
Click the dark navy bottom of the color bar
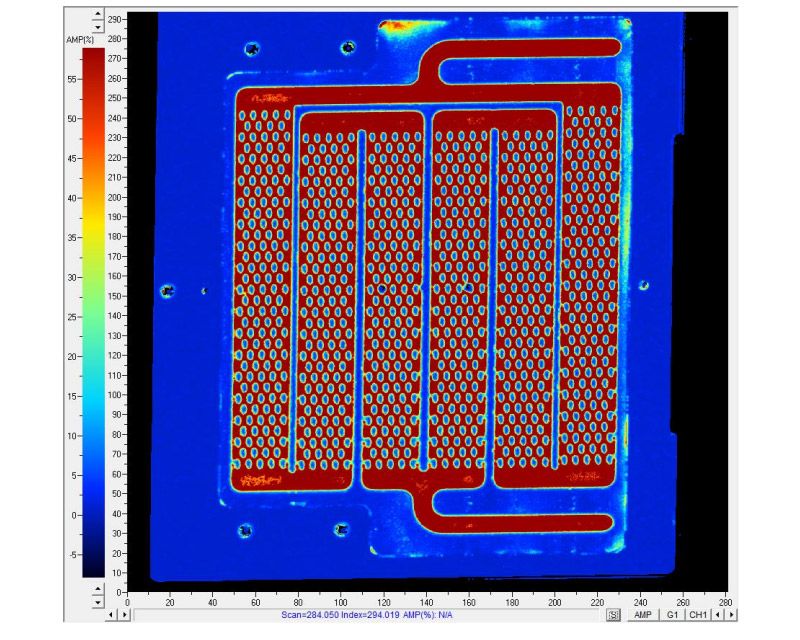92,568
